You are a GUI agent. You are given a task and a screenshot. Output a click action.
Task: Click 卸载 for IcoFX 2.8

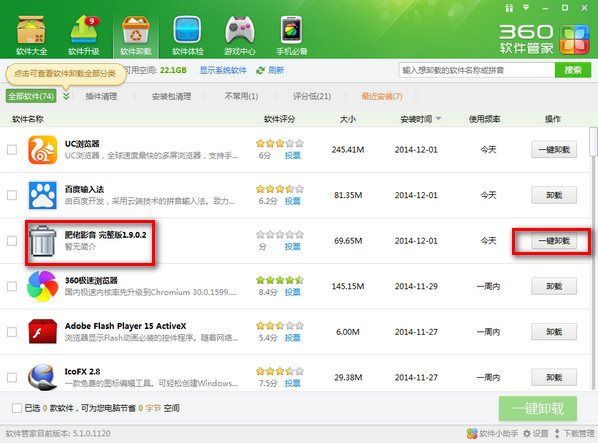tap(554, 377)
